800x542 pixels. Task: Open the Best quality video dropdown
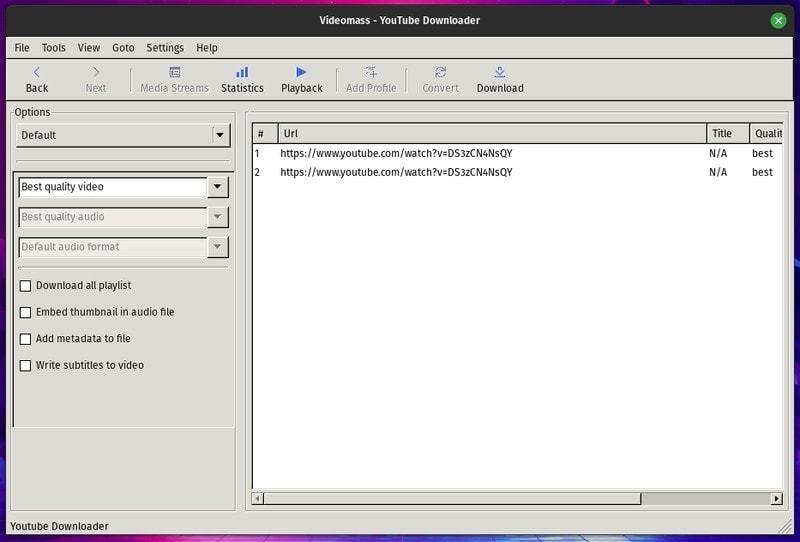point(217,187)
